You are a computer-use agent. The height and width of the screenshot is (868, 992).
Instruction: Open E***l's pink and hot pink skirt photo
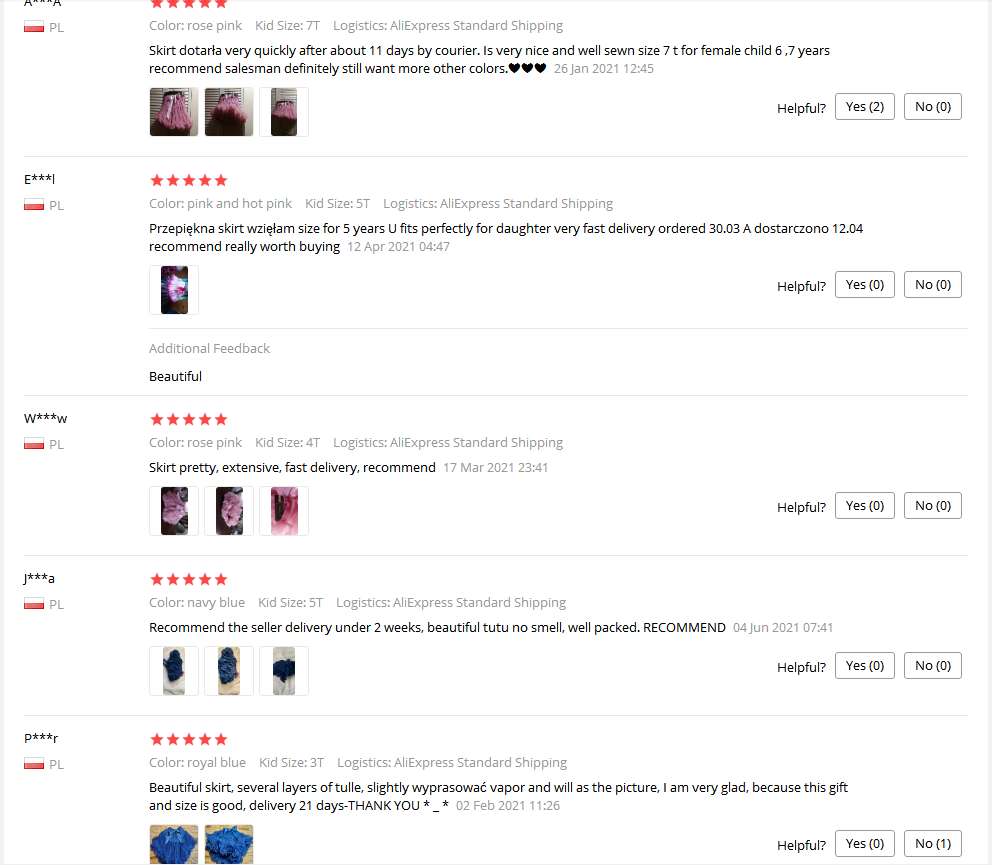coord(174,290)
